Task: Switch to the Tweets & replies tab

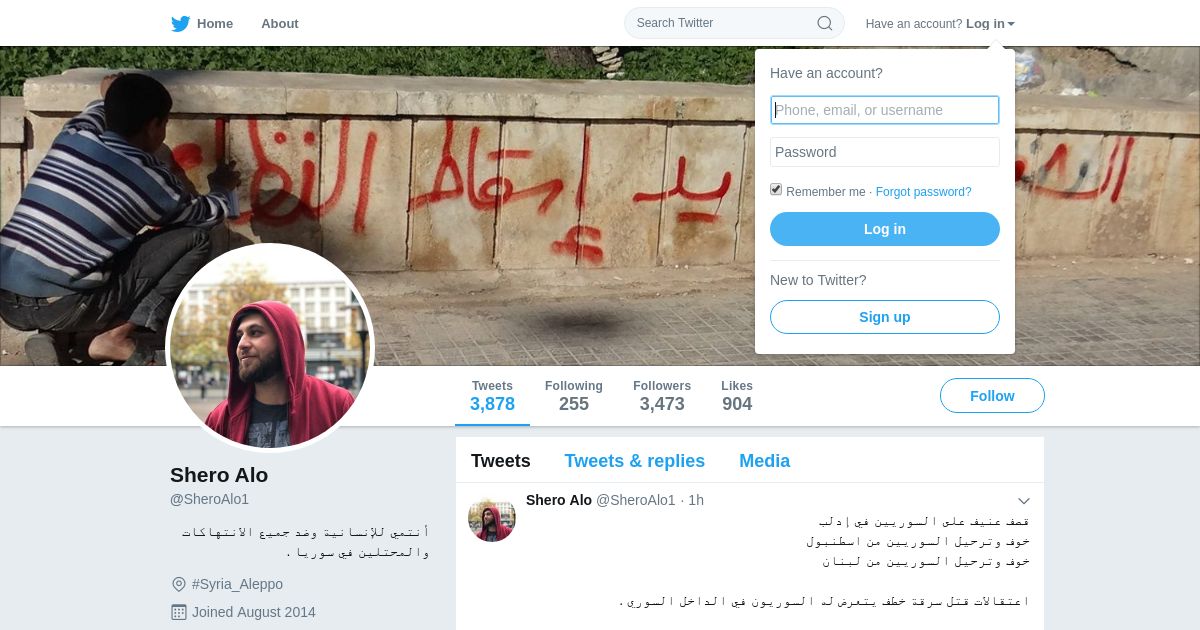Action: [634, 461]
